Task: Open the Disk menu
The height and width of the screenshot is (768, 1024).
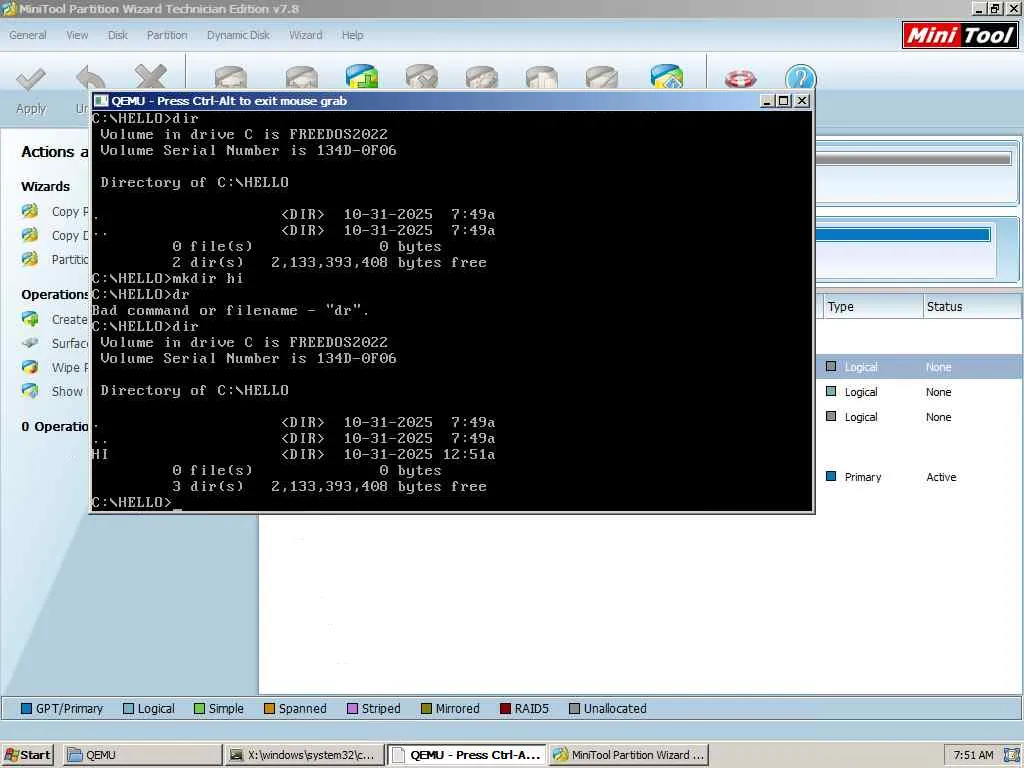Action: 118,35
